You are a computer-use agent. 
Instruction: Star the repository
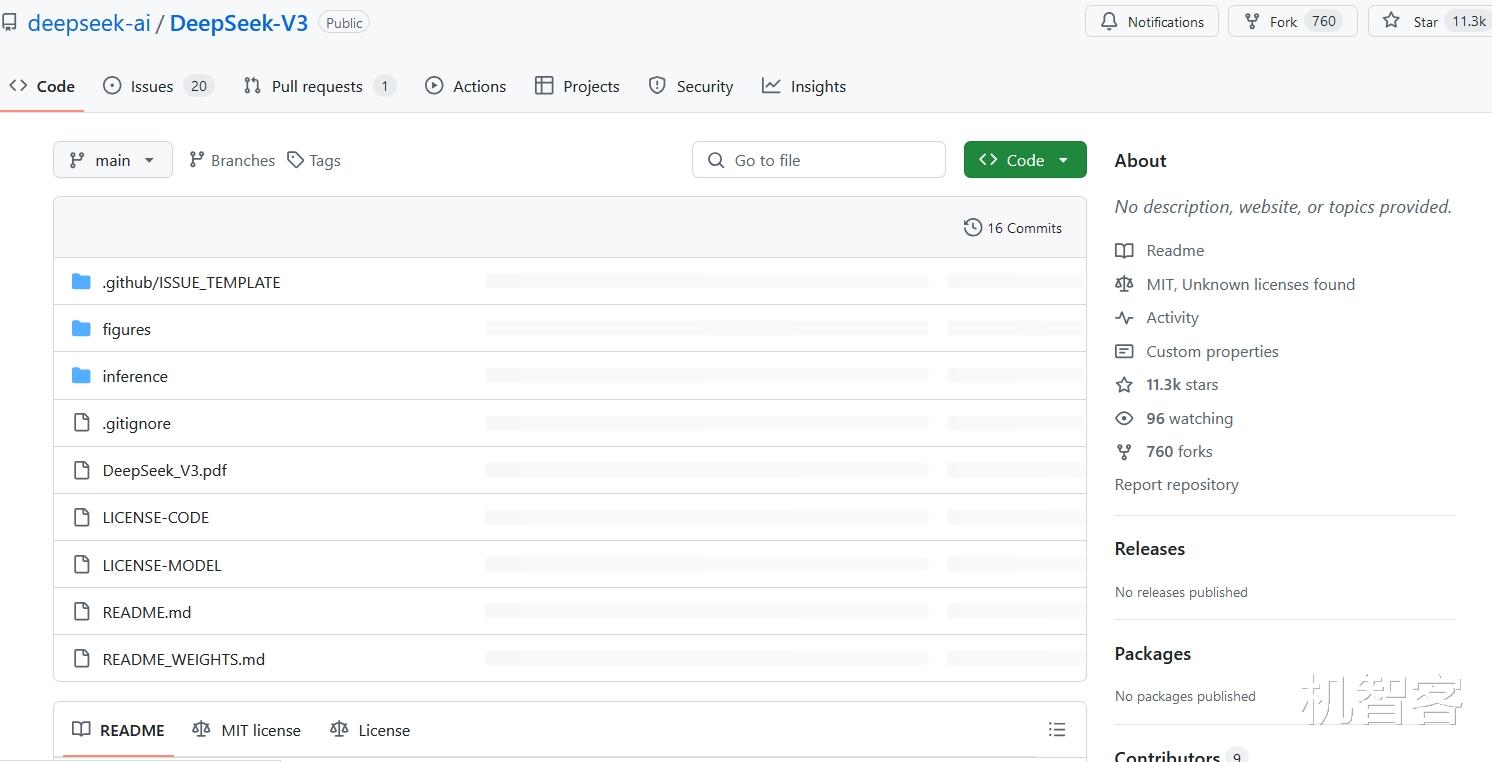point(1430,21)
